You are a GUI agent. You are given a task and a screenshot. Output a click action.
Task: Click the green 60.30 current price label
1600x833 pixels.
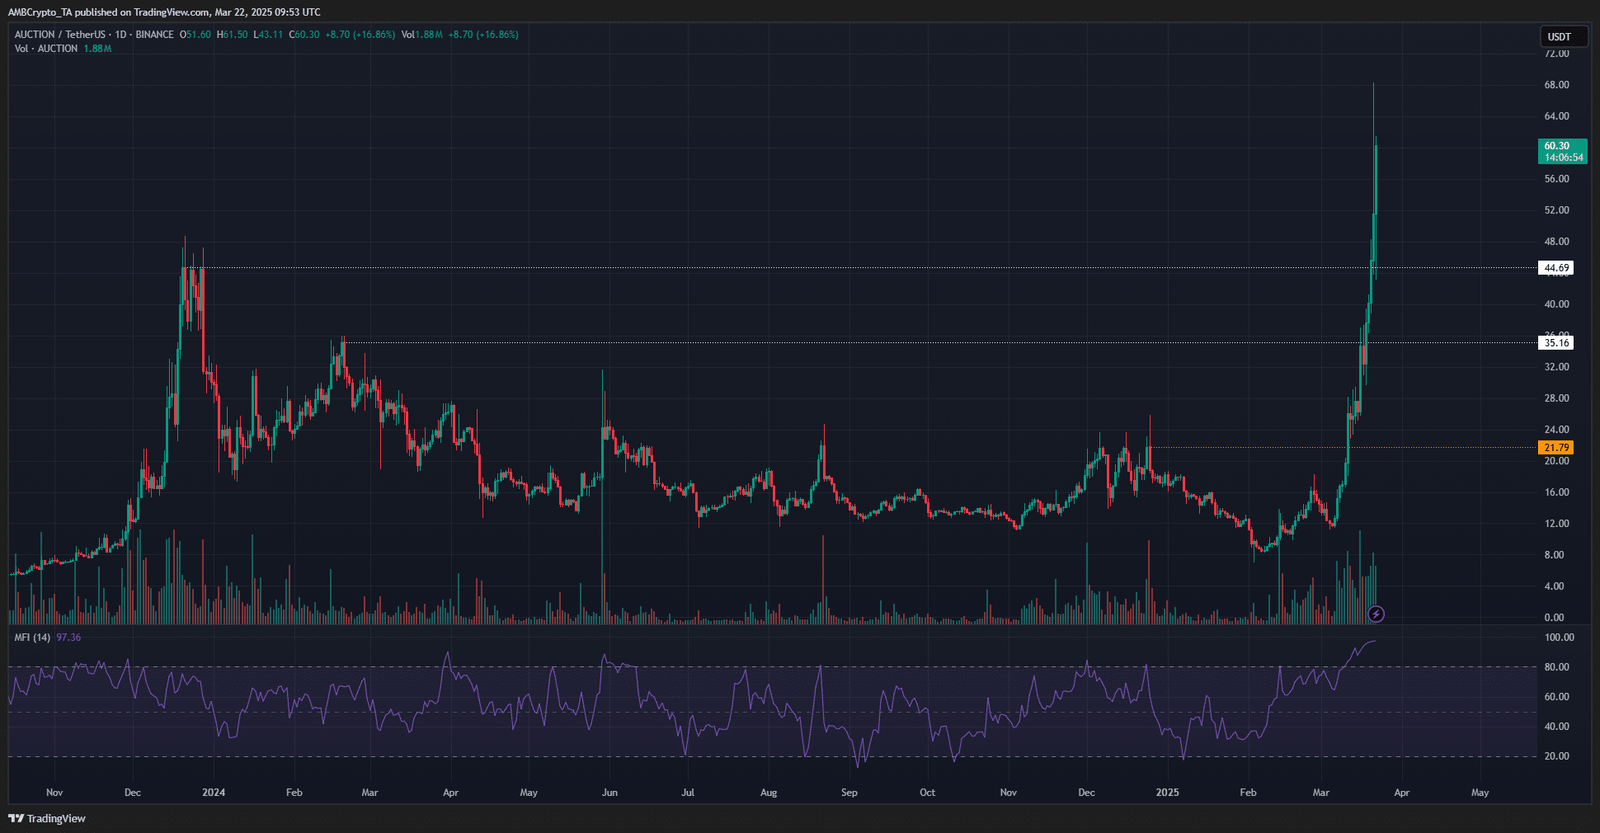point(1561,151)
